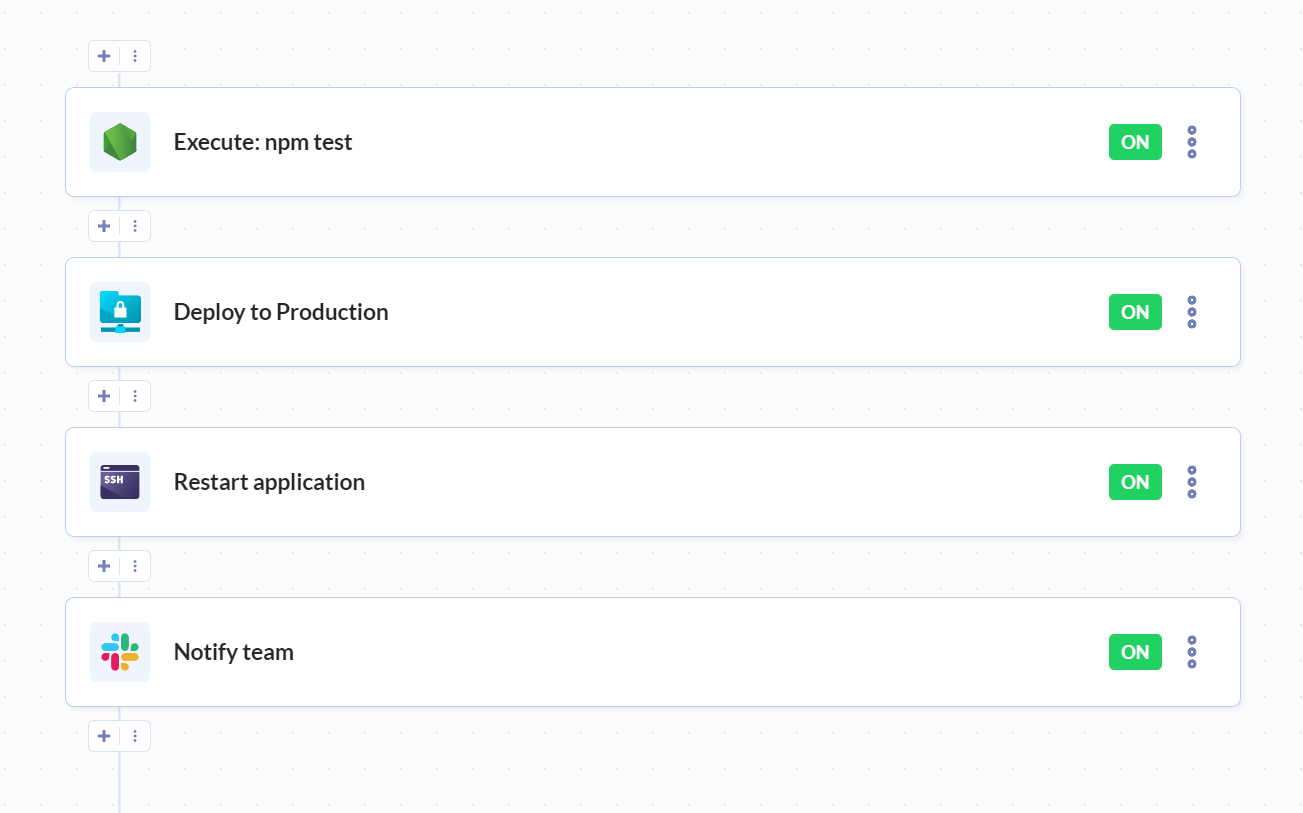Toggle the Restart application step off
The image size is (1303, 813).
(1135, 481)
